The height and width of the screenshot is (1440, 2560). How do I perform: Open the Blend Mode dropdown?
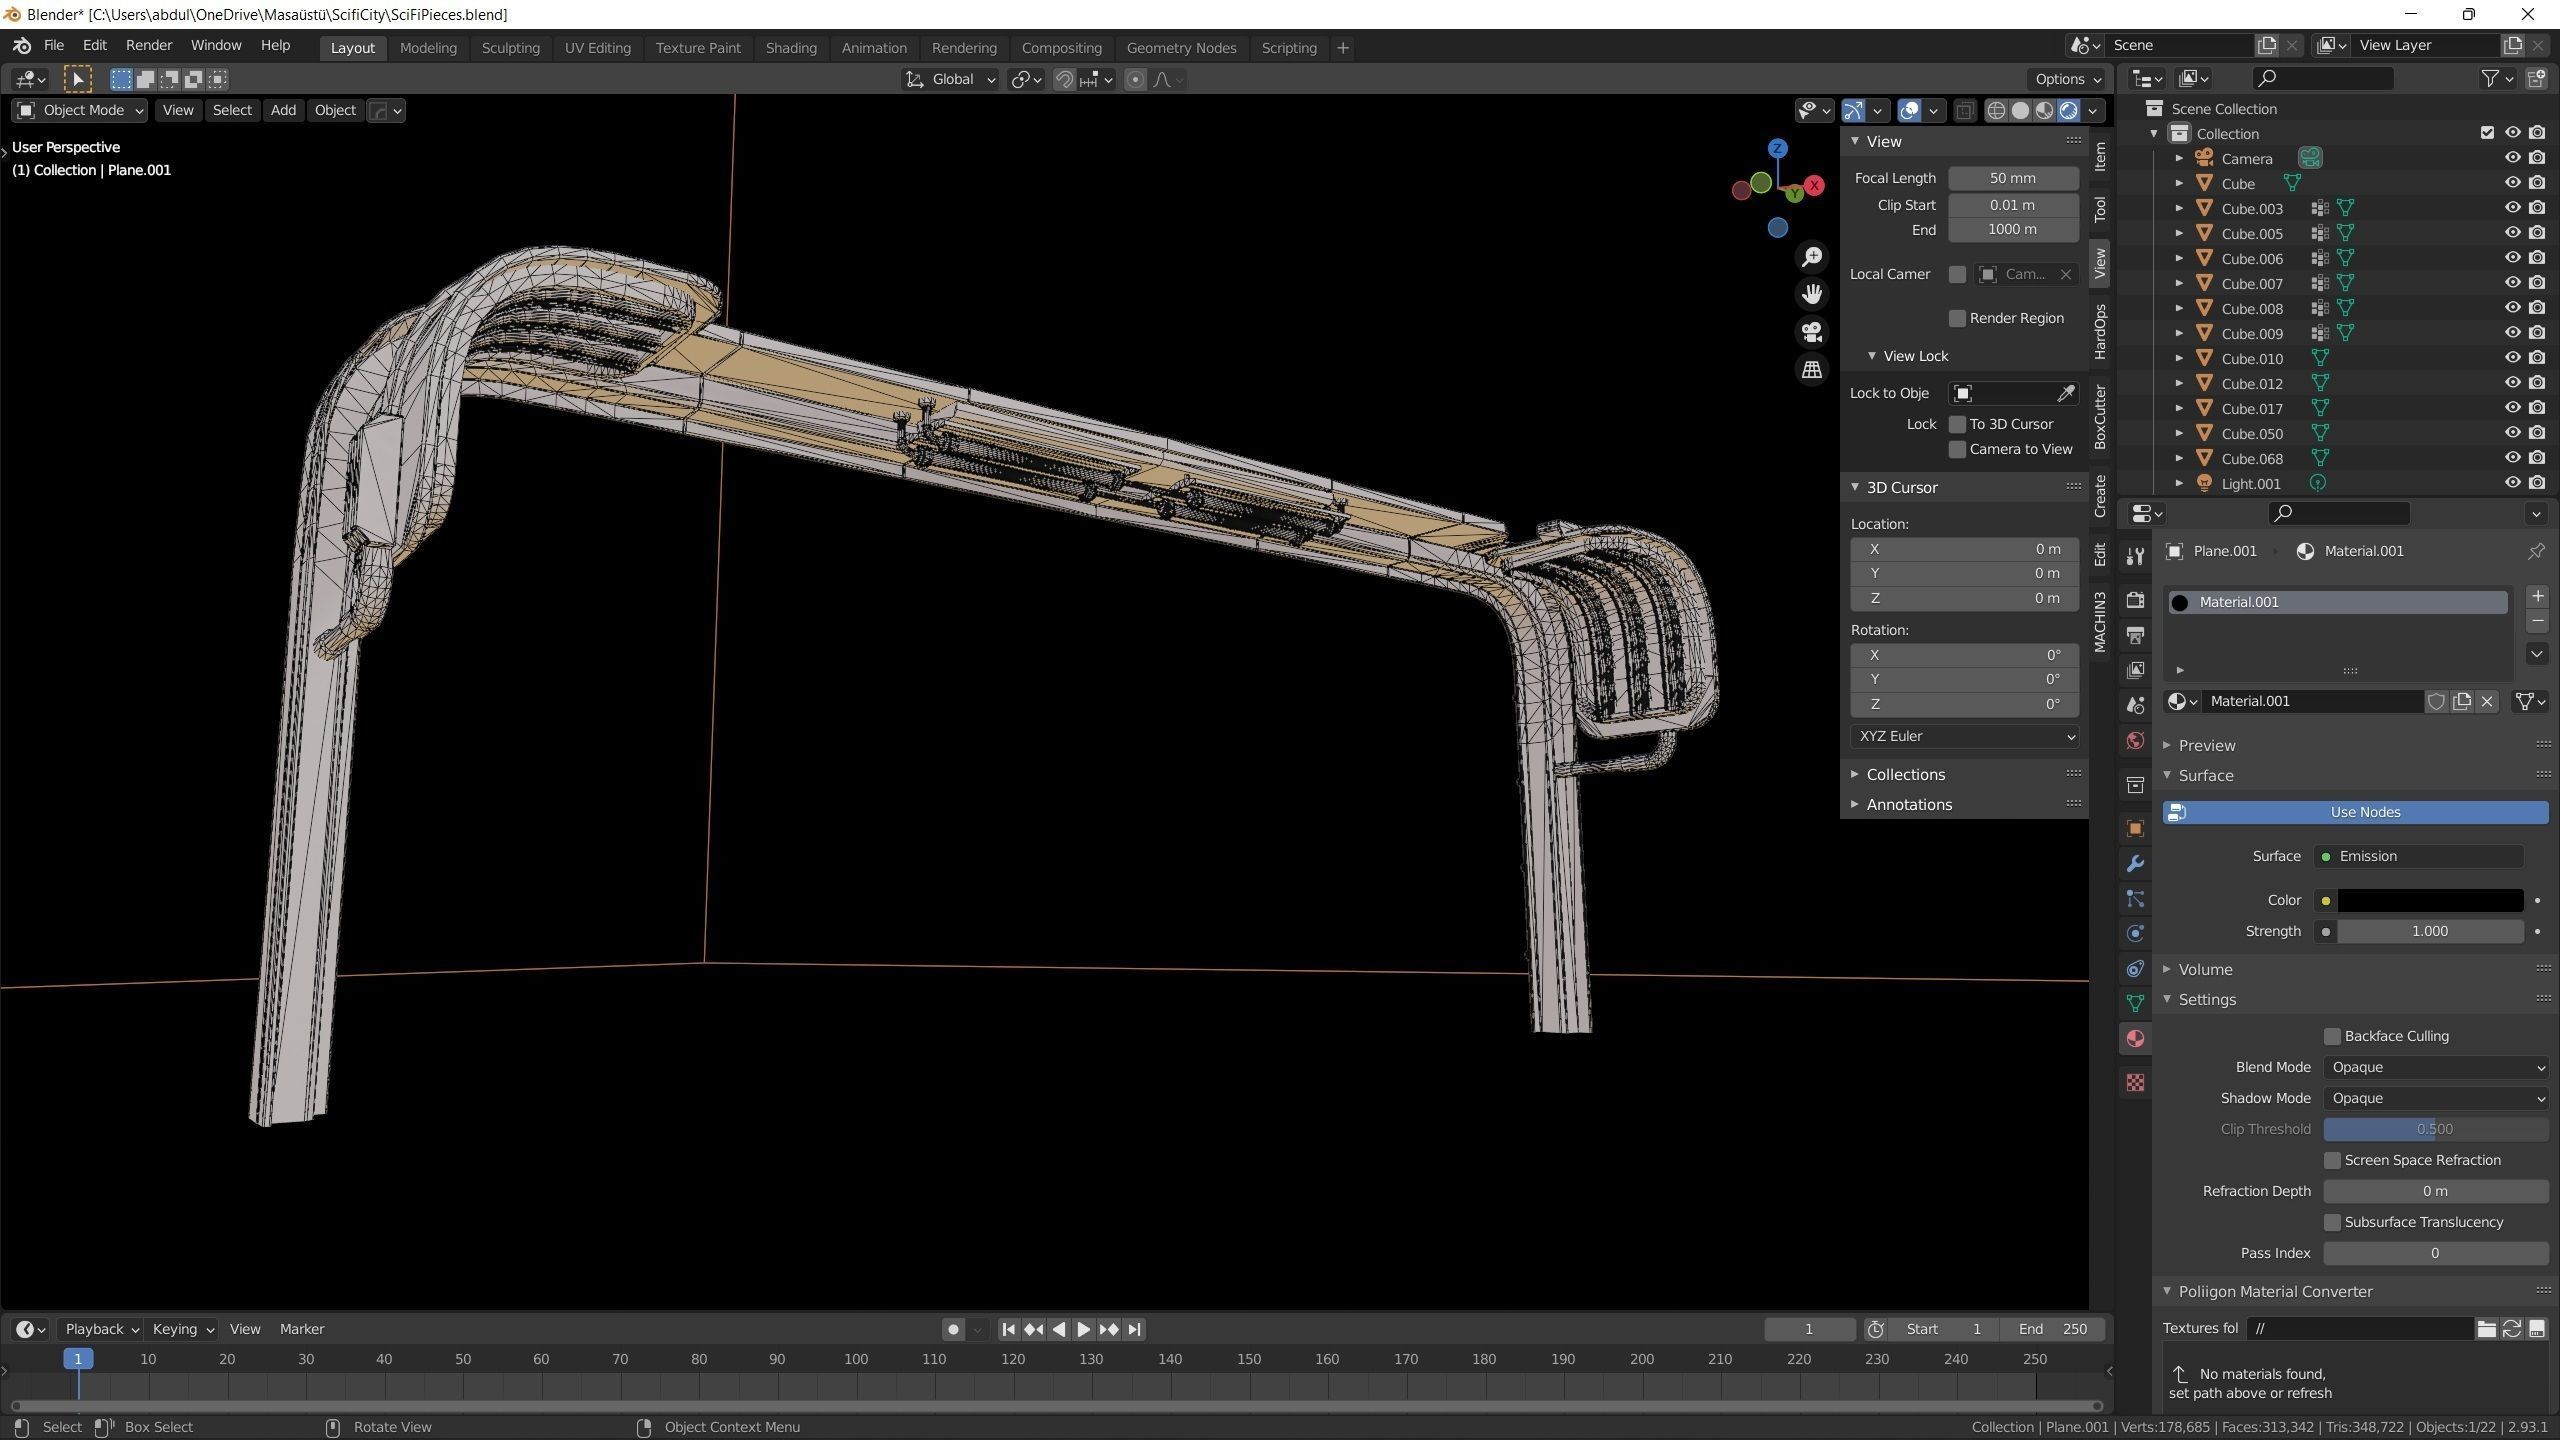click(2435, 1067)
